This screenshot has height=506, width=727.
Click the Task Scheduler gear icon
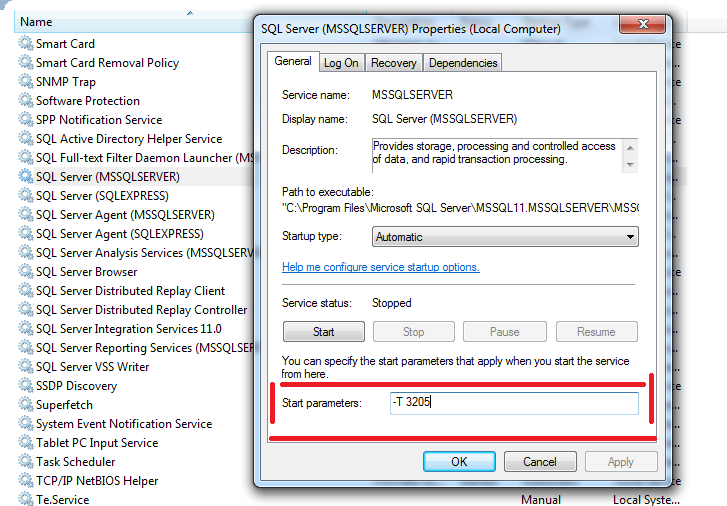(26, 461)
